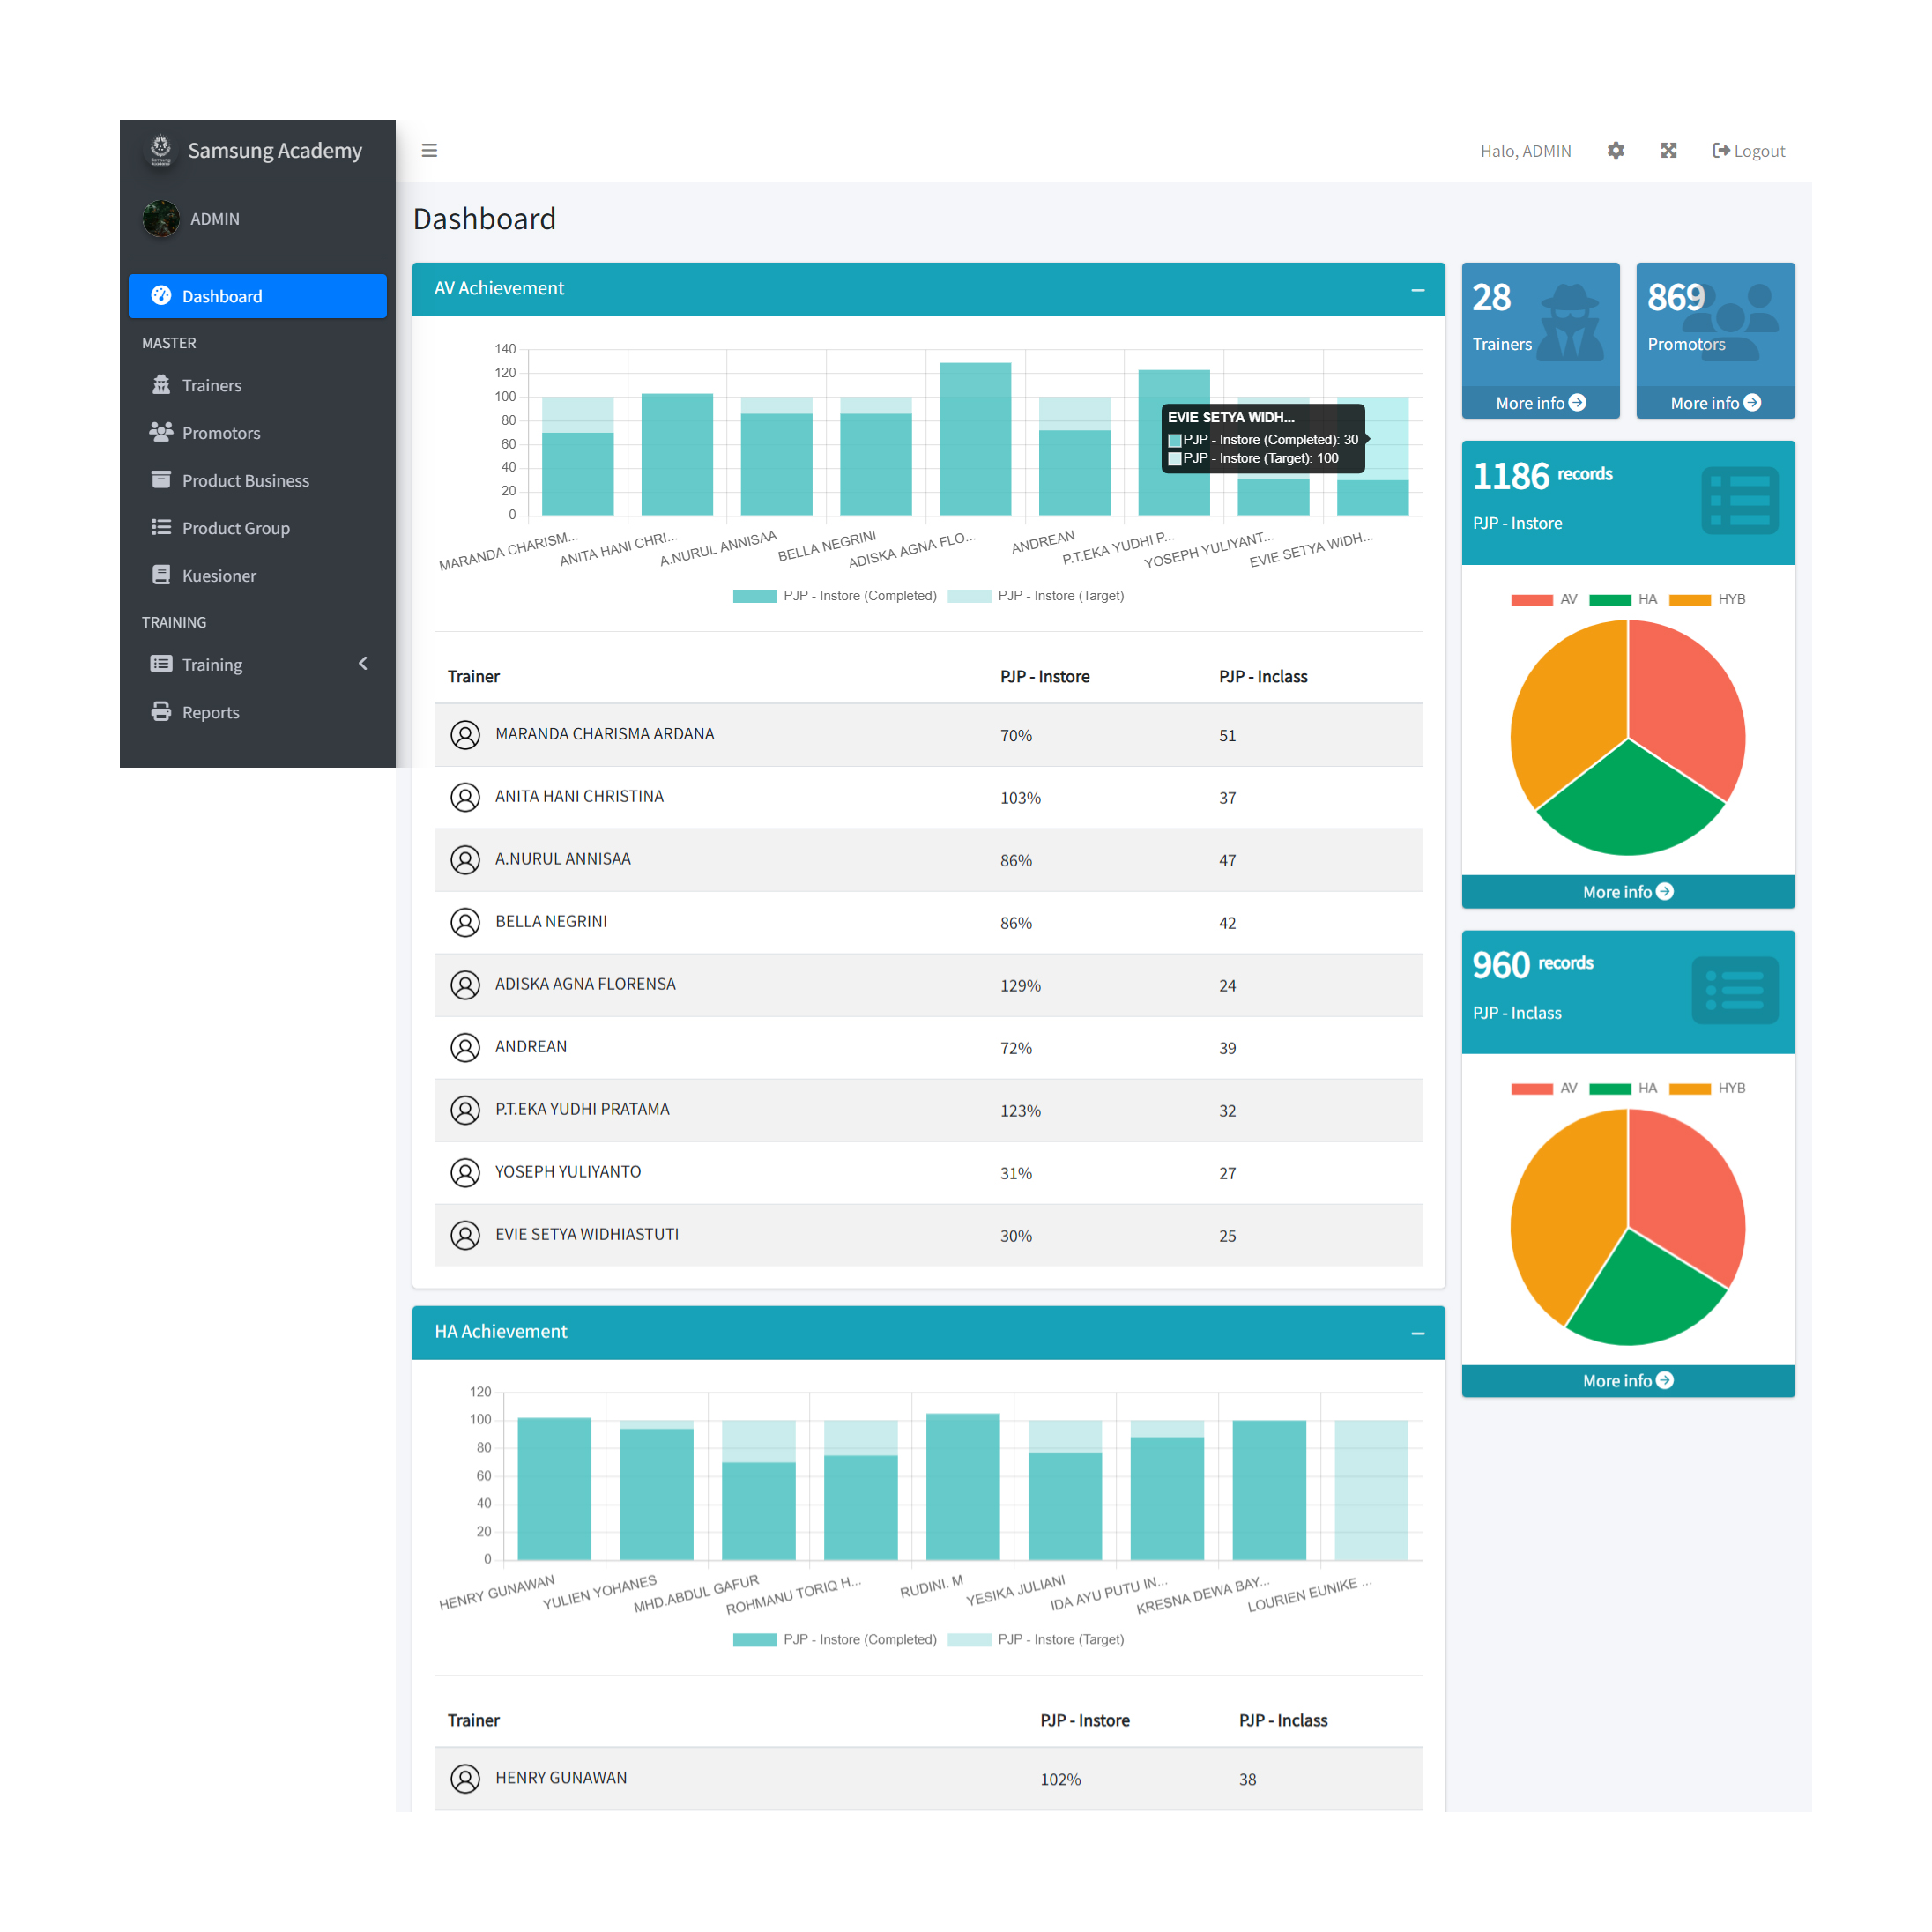Image resolution: width=1932 pixels, height=1932 pixels.
Task: Collapse the AV Achievement card
Action: pyautogui.click(x=1417, y=290)
